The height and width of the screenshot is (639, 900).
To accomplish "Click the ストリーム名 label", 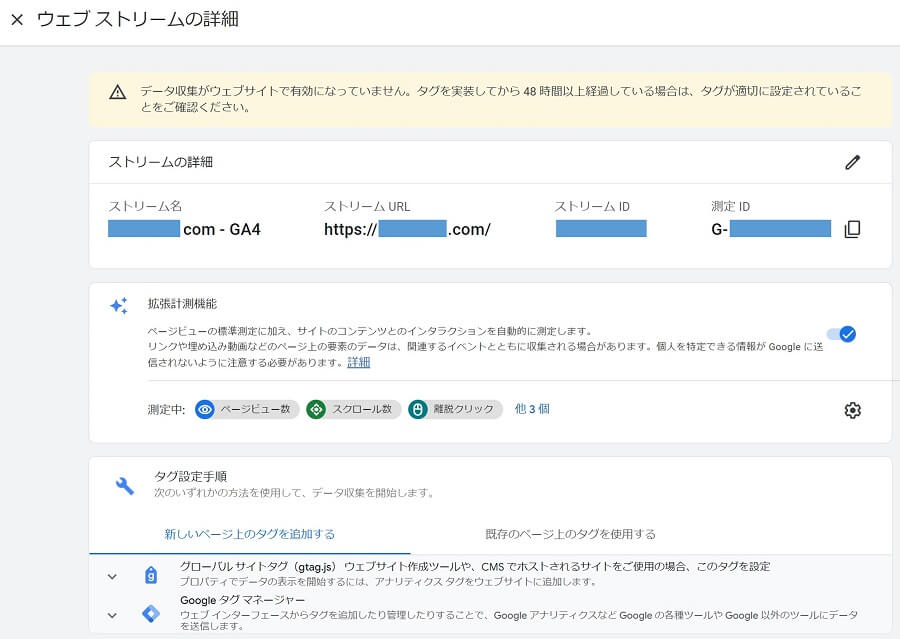I will coord(145,206).
